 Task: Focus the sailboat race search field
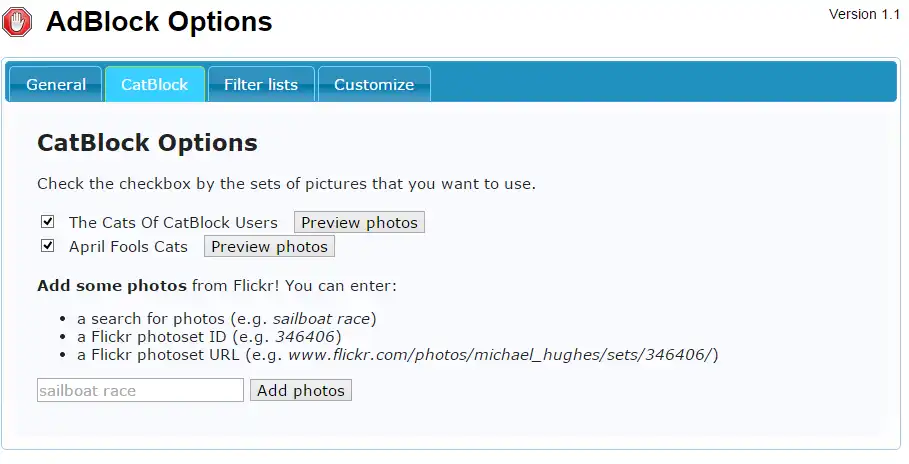(x=140, y=390)
